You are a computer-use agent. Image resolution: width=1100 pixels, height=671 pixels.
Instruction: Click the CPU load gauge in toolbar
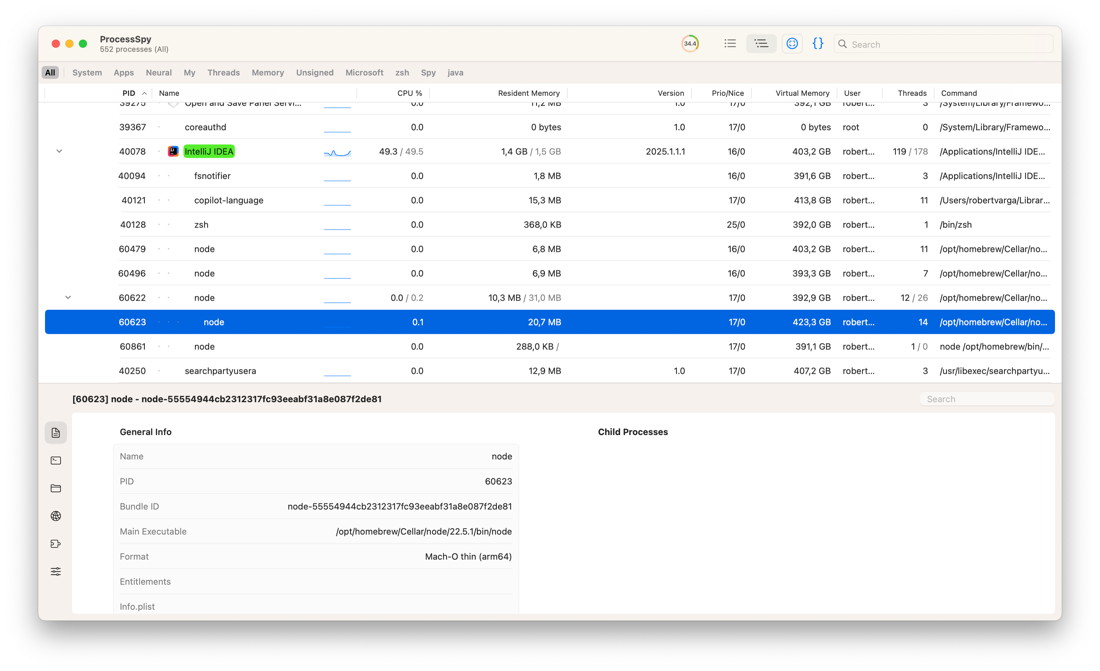pyautogui.click(x=690, y=44)
